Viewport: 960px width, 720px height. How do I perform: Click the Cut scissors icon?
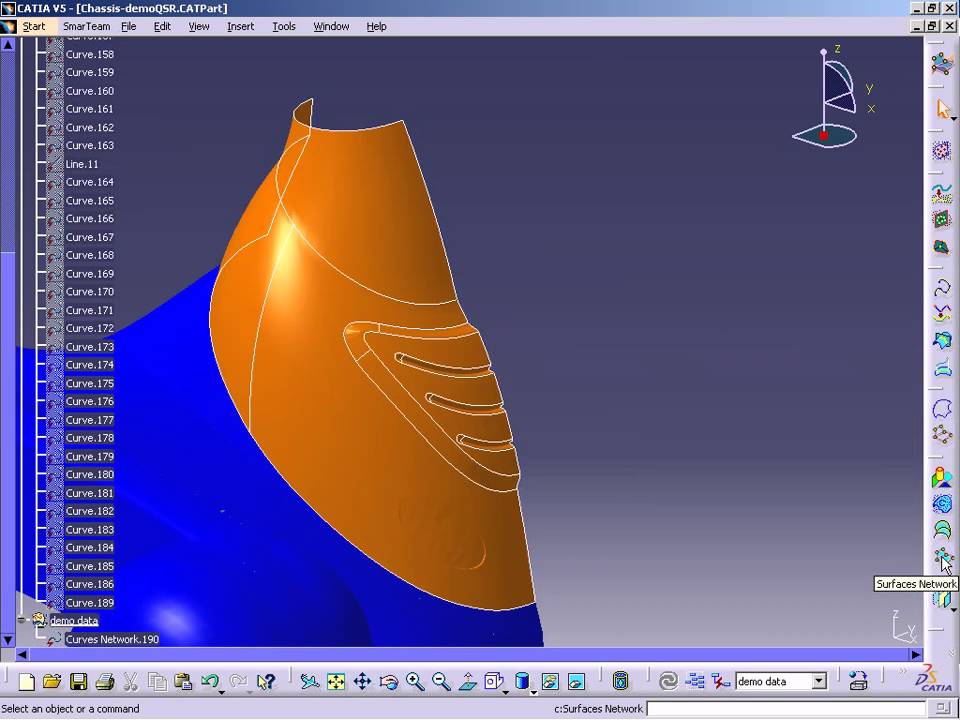pos(130,681)
